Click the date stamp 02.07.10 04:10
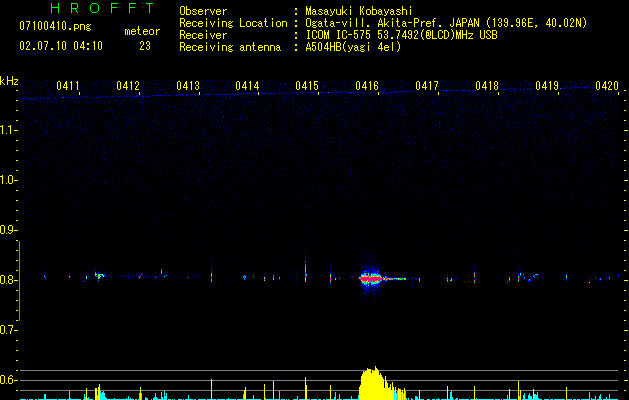Image resolution: width=629 pixels, height=400 pixels. point(61,46)
